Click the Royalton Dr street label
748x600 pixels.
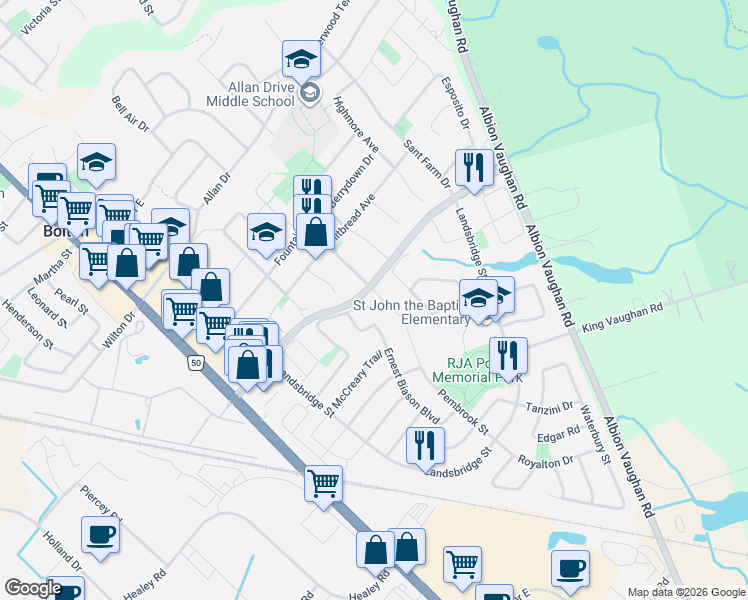pyautogui.click(x=545, y=462)
